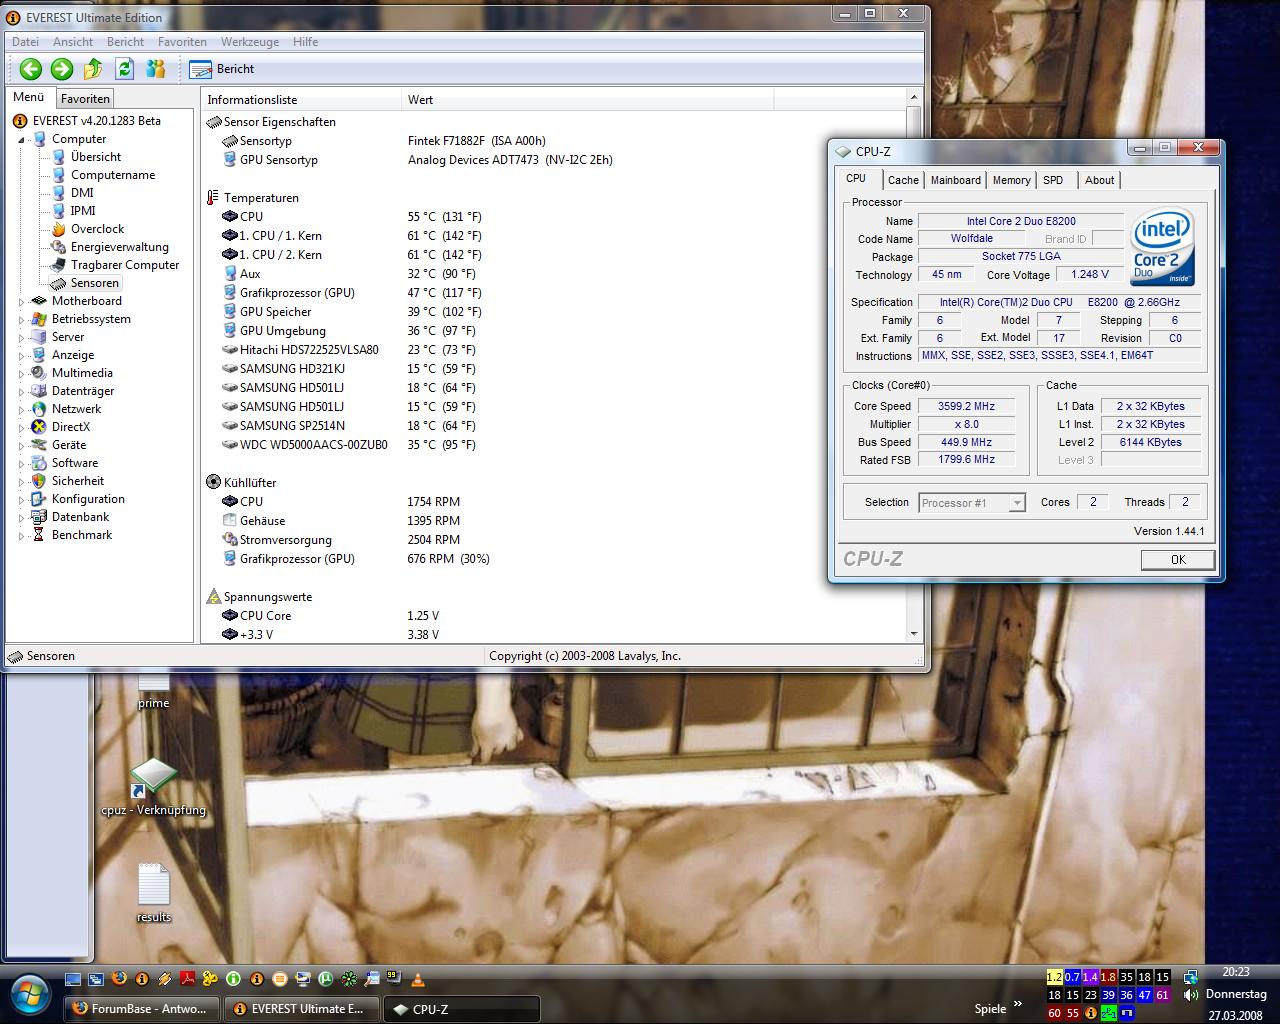The image size is (1280, 1024).
Task: Expand the Multimedia tree node
Action: 21,373
